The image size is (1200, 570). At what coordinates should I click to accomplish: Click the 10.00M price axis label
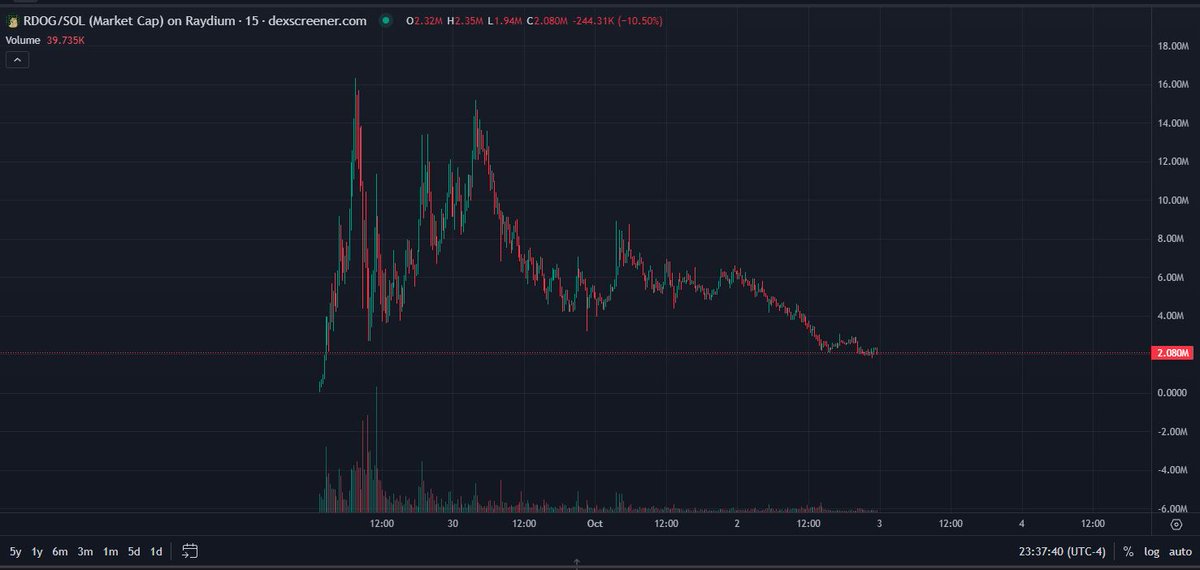(x=1172, y=200)
